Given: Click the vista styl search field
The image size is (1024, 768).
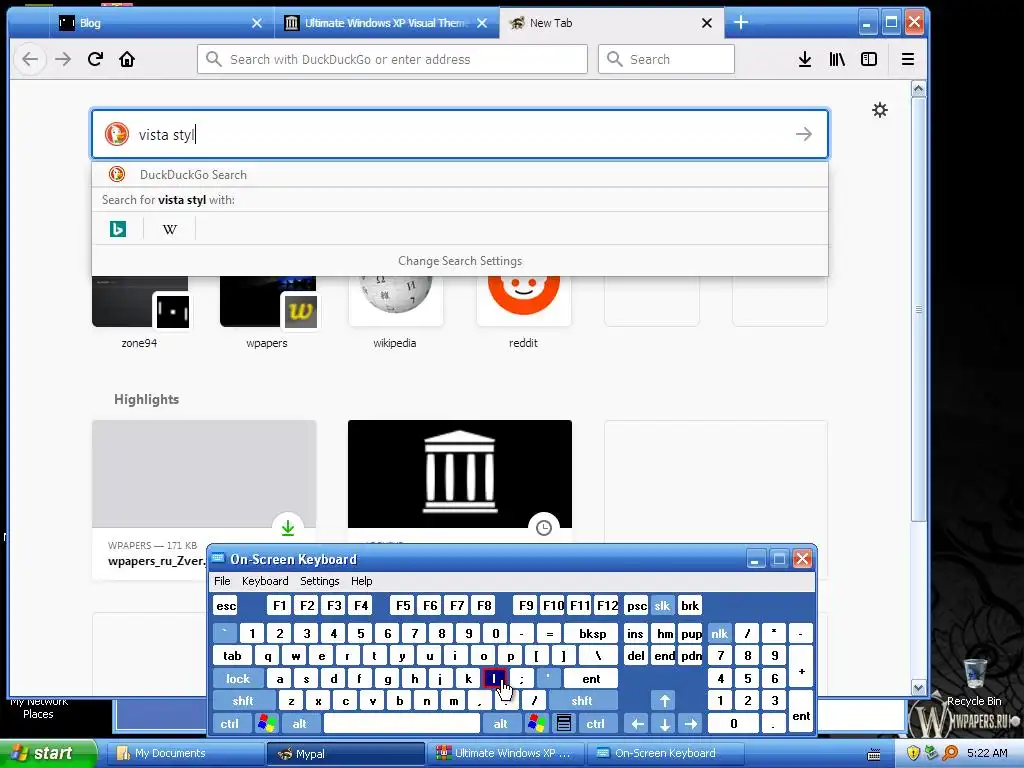Looking at the screenshot, I should click(x=460, y=134).
